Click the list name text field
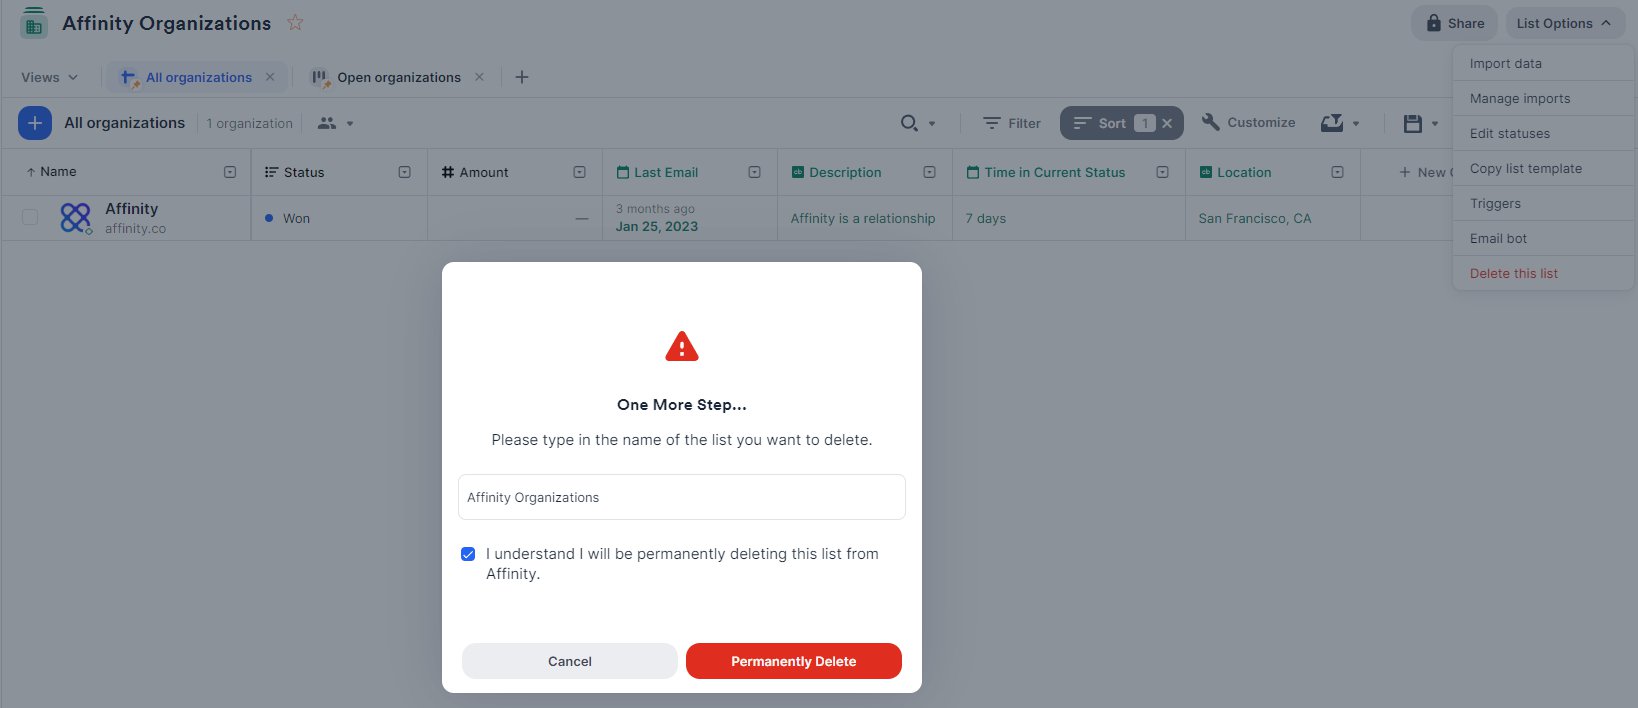The height and width of the screenshot is (708, 1638). pyautogui.click(x=682, y=497)
